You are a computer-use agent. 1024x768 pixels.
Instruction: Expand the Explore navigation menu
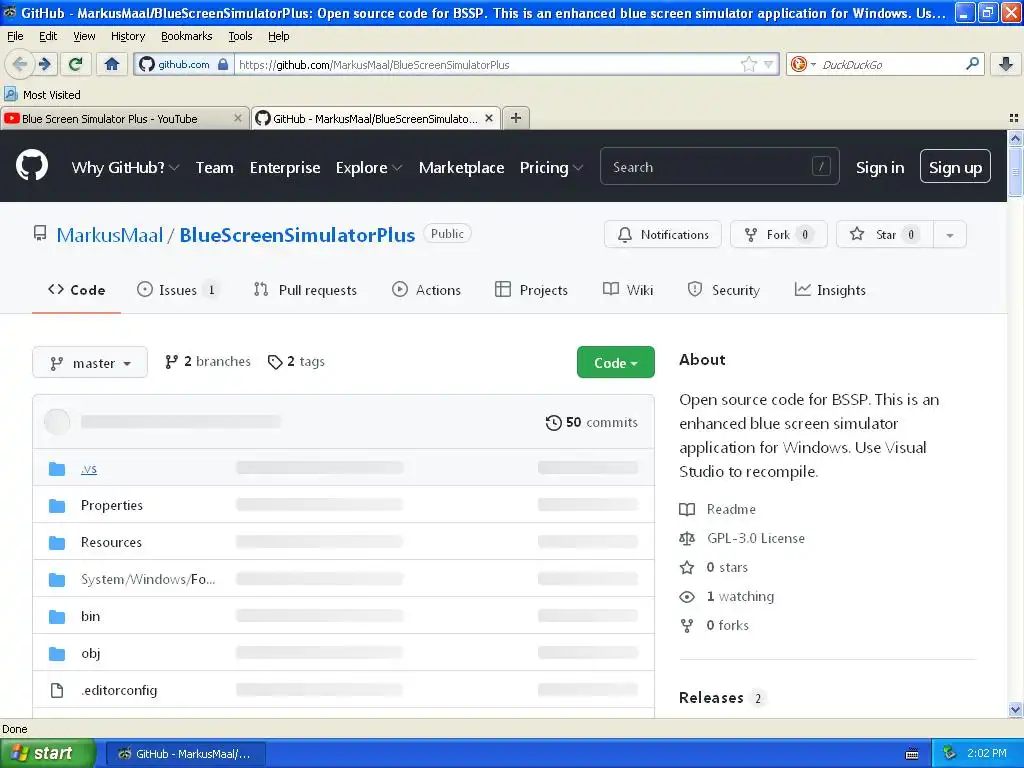pos(368,167)
